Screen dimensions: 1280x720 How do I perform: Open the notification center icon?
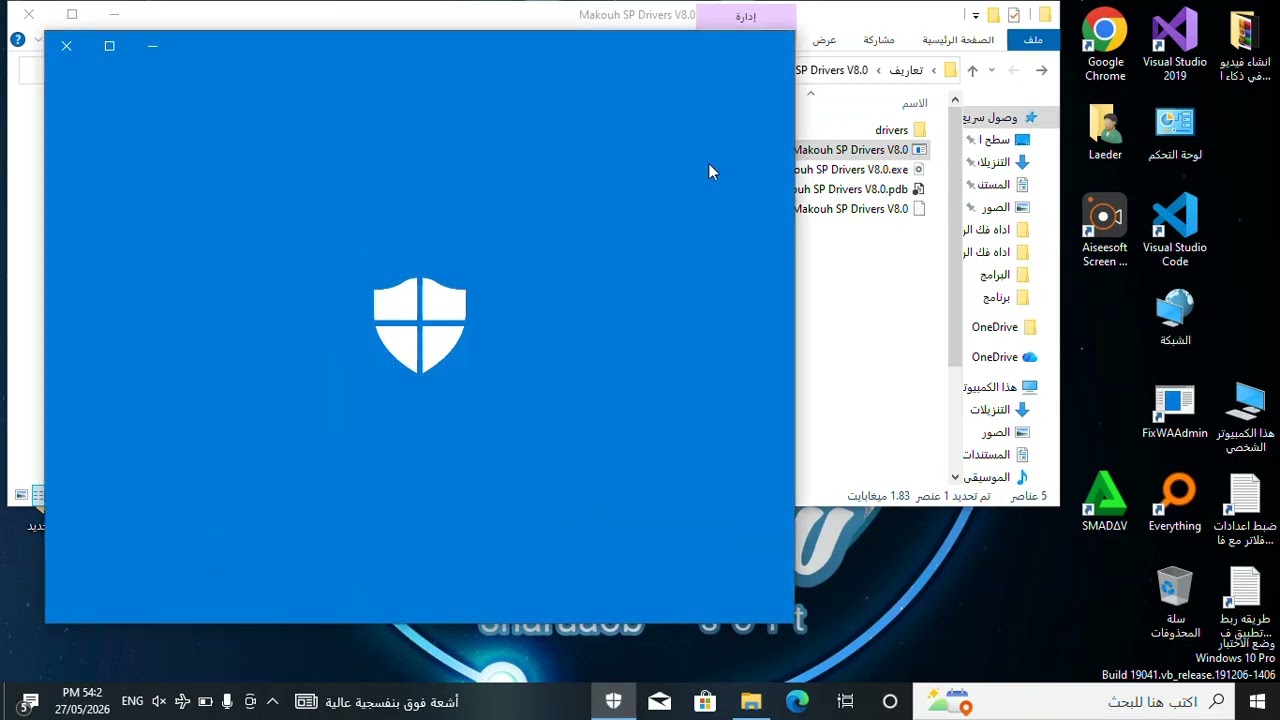click(x=28, y=702)
